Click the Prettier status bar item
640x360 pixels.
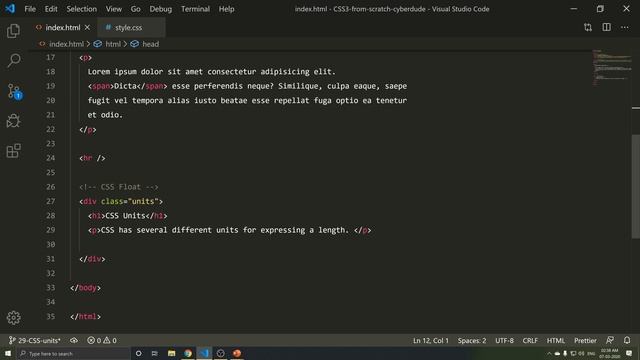point(585,340)
